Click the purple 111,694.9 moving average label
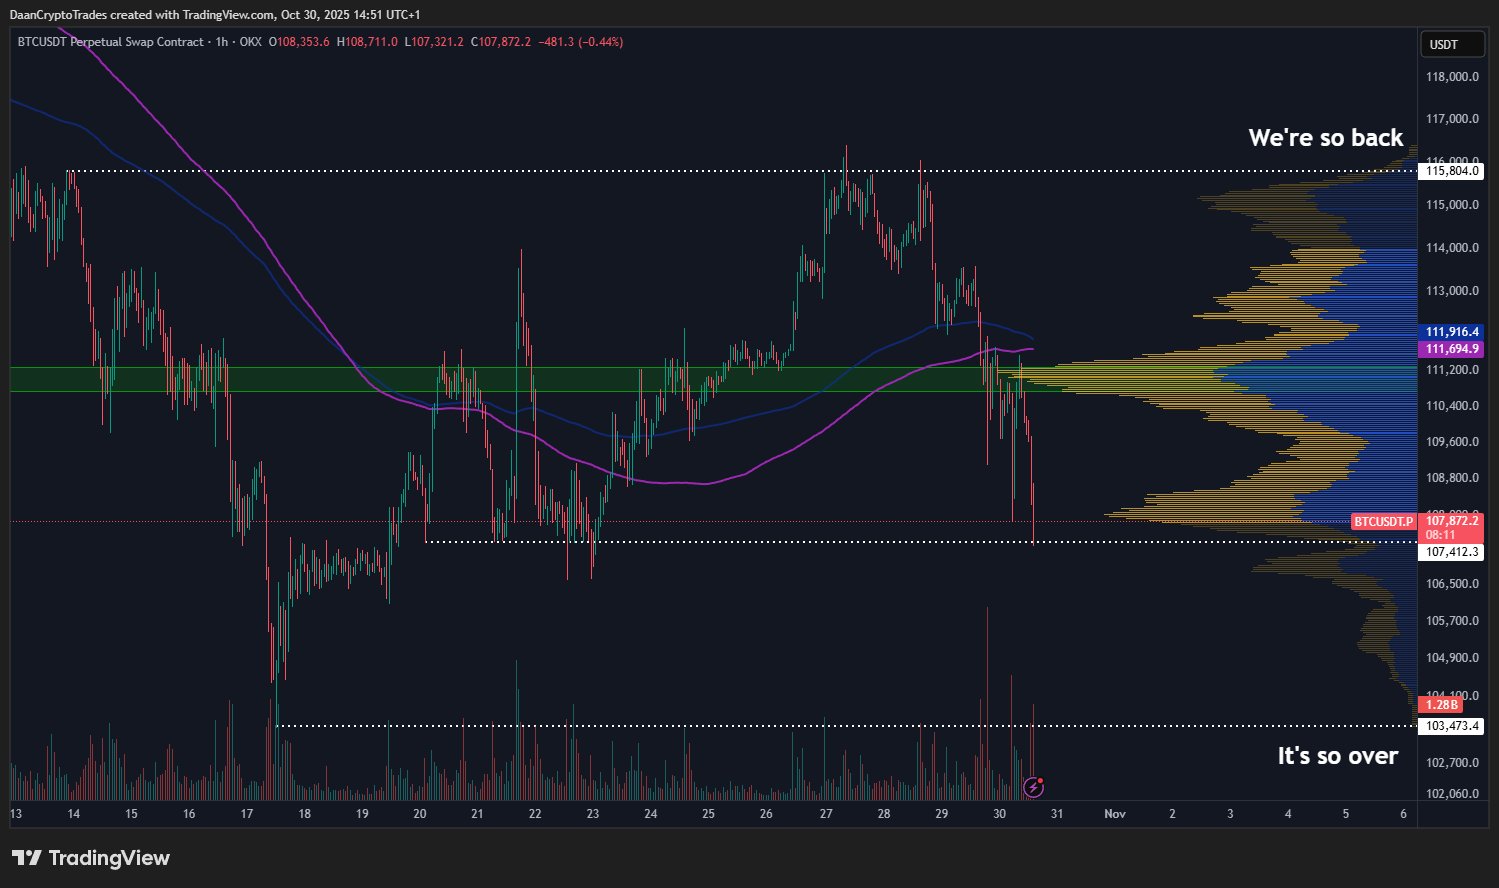 pos(1451,349)
